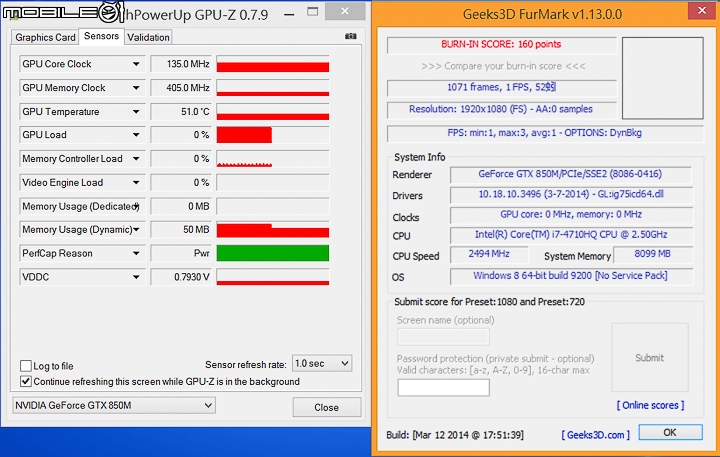Click the GPU-Z Close button

(326, 407)
